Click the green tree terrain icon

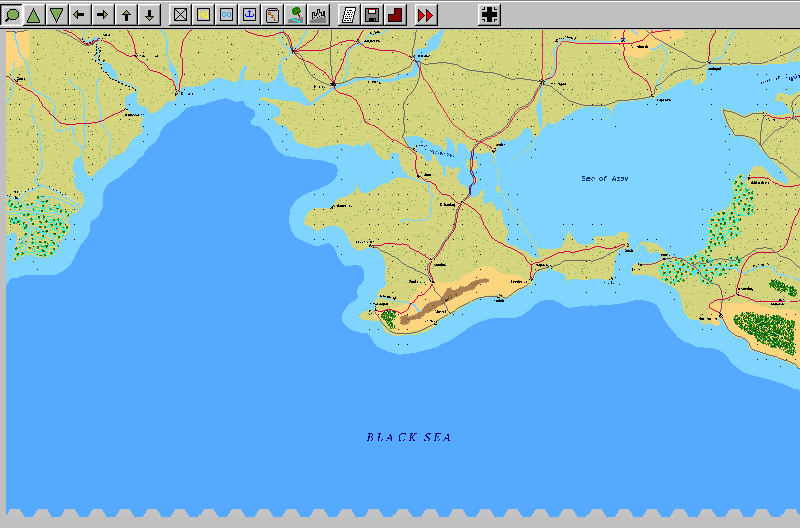[296, 15]
